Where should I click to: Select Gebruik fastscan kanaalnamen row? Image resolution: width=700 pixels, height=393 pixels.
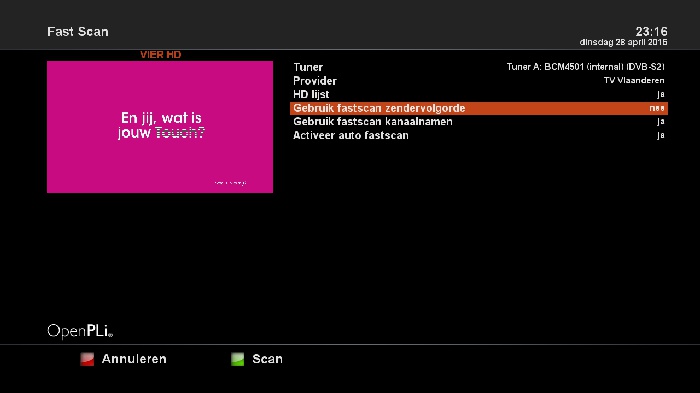point(479,121)
